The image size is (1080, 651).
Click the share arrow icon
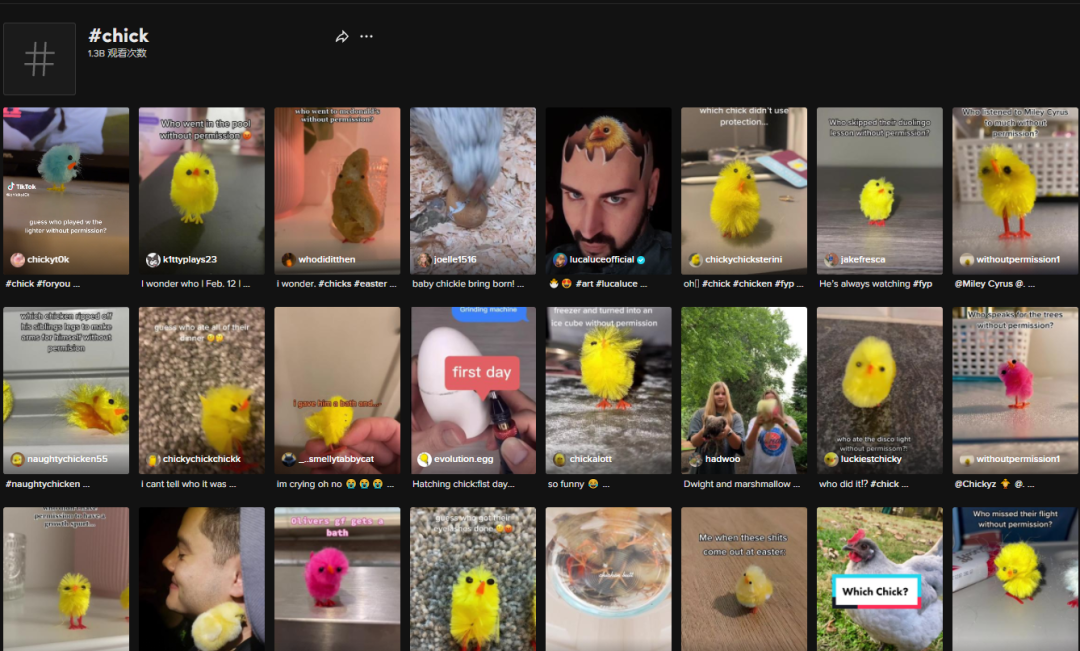(342, 37)
